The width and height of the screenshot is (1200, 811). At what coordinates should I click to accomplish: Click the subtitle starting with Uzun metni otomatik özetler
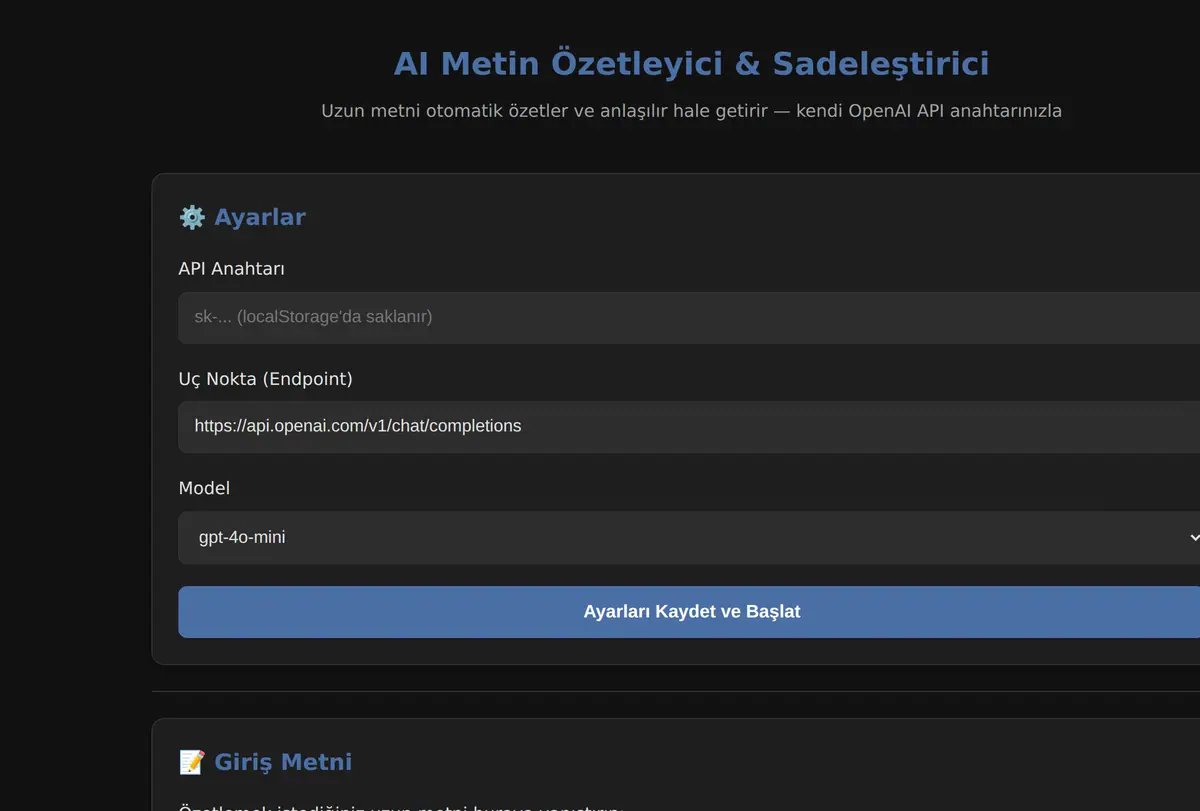pos(691,111)
